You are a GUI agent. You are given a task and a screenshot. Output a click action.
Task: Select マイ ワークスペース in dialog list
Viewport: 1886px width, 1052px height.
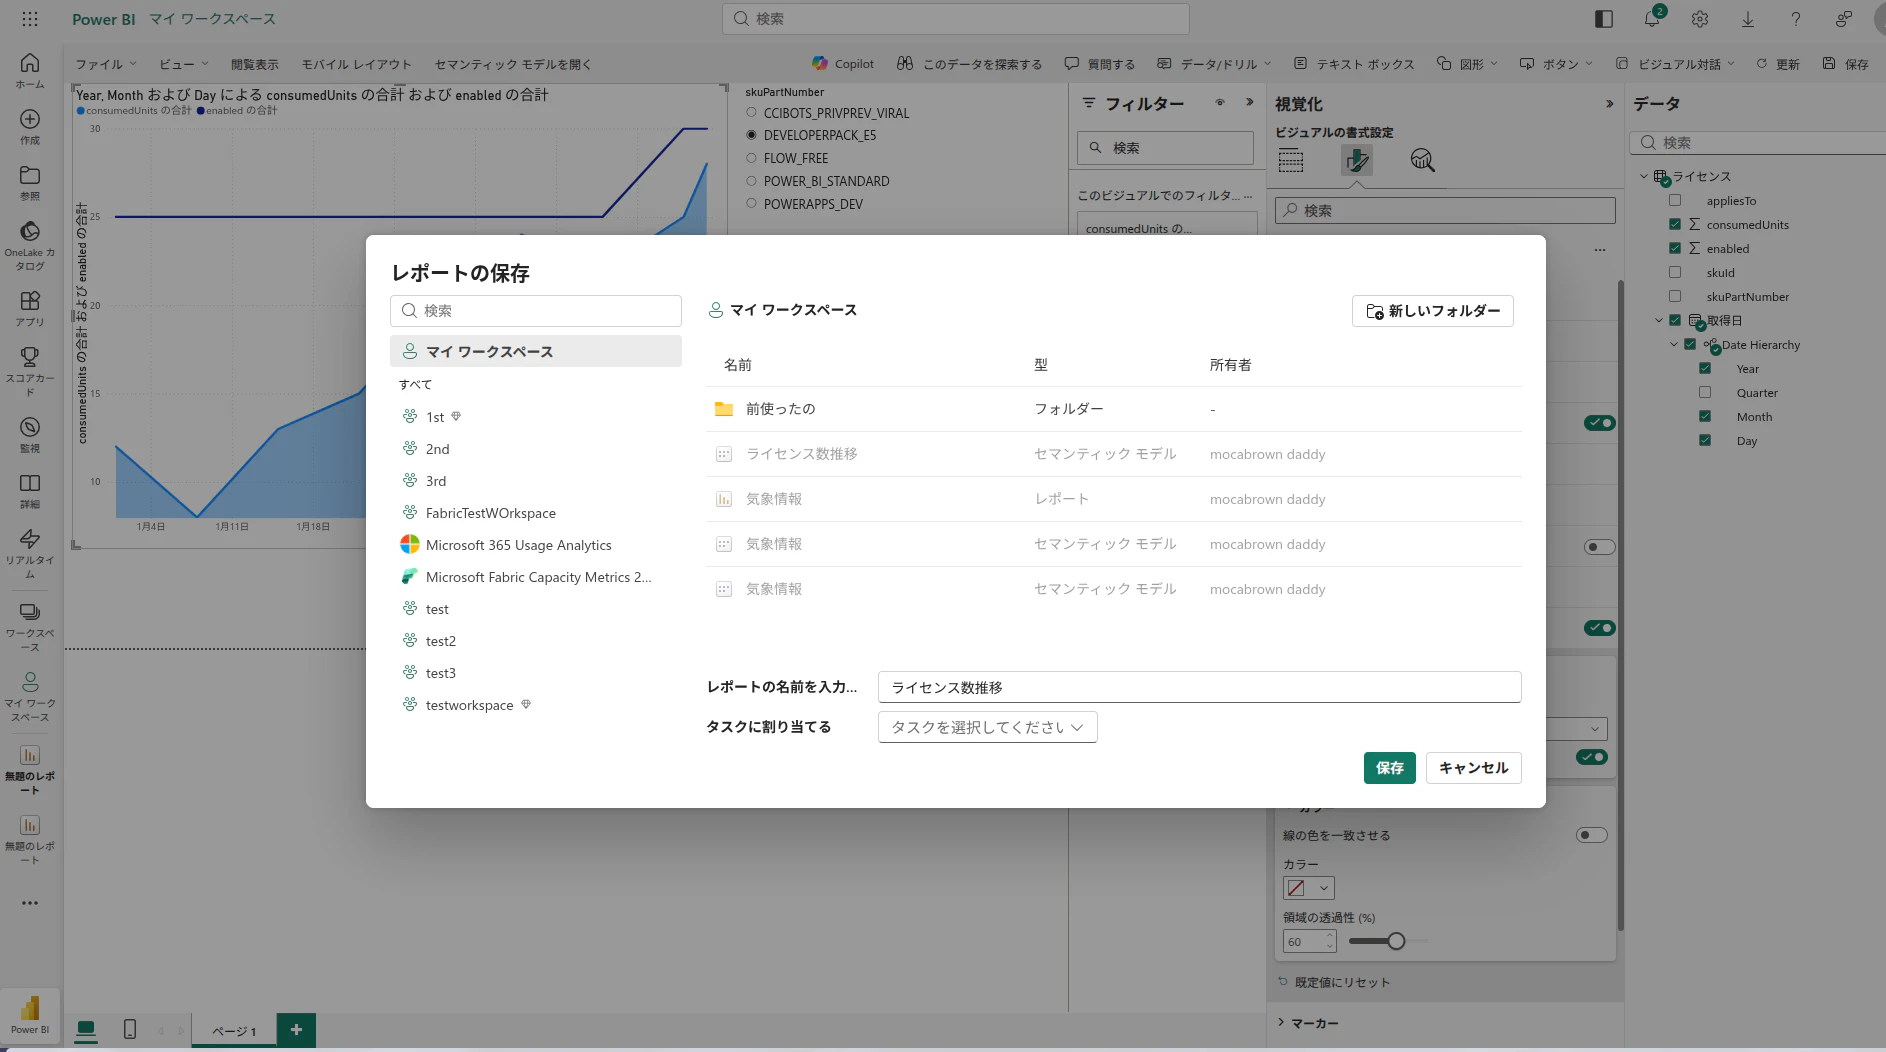(x=536, y=351)
